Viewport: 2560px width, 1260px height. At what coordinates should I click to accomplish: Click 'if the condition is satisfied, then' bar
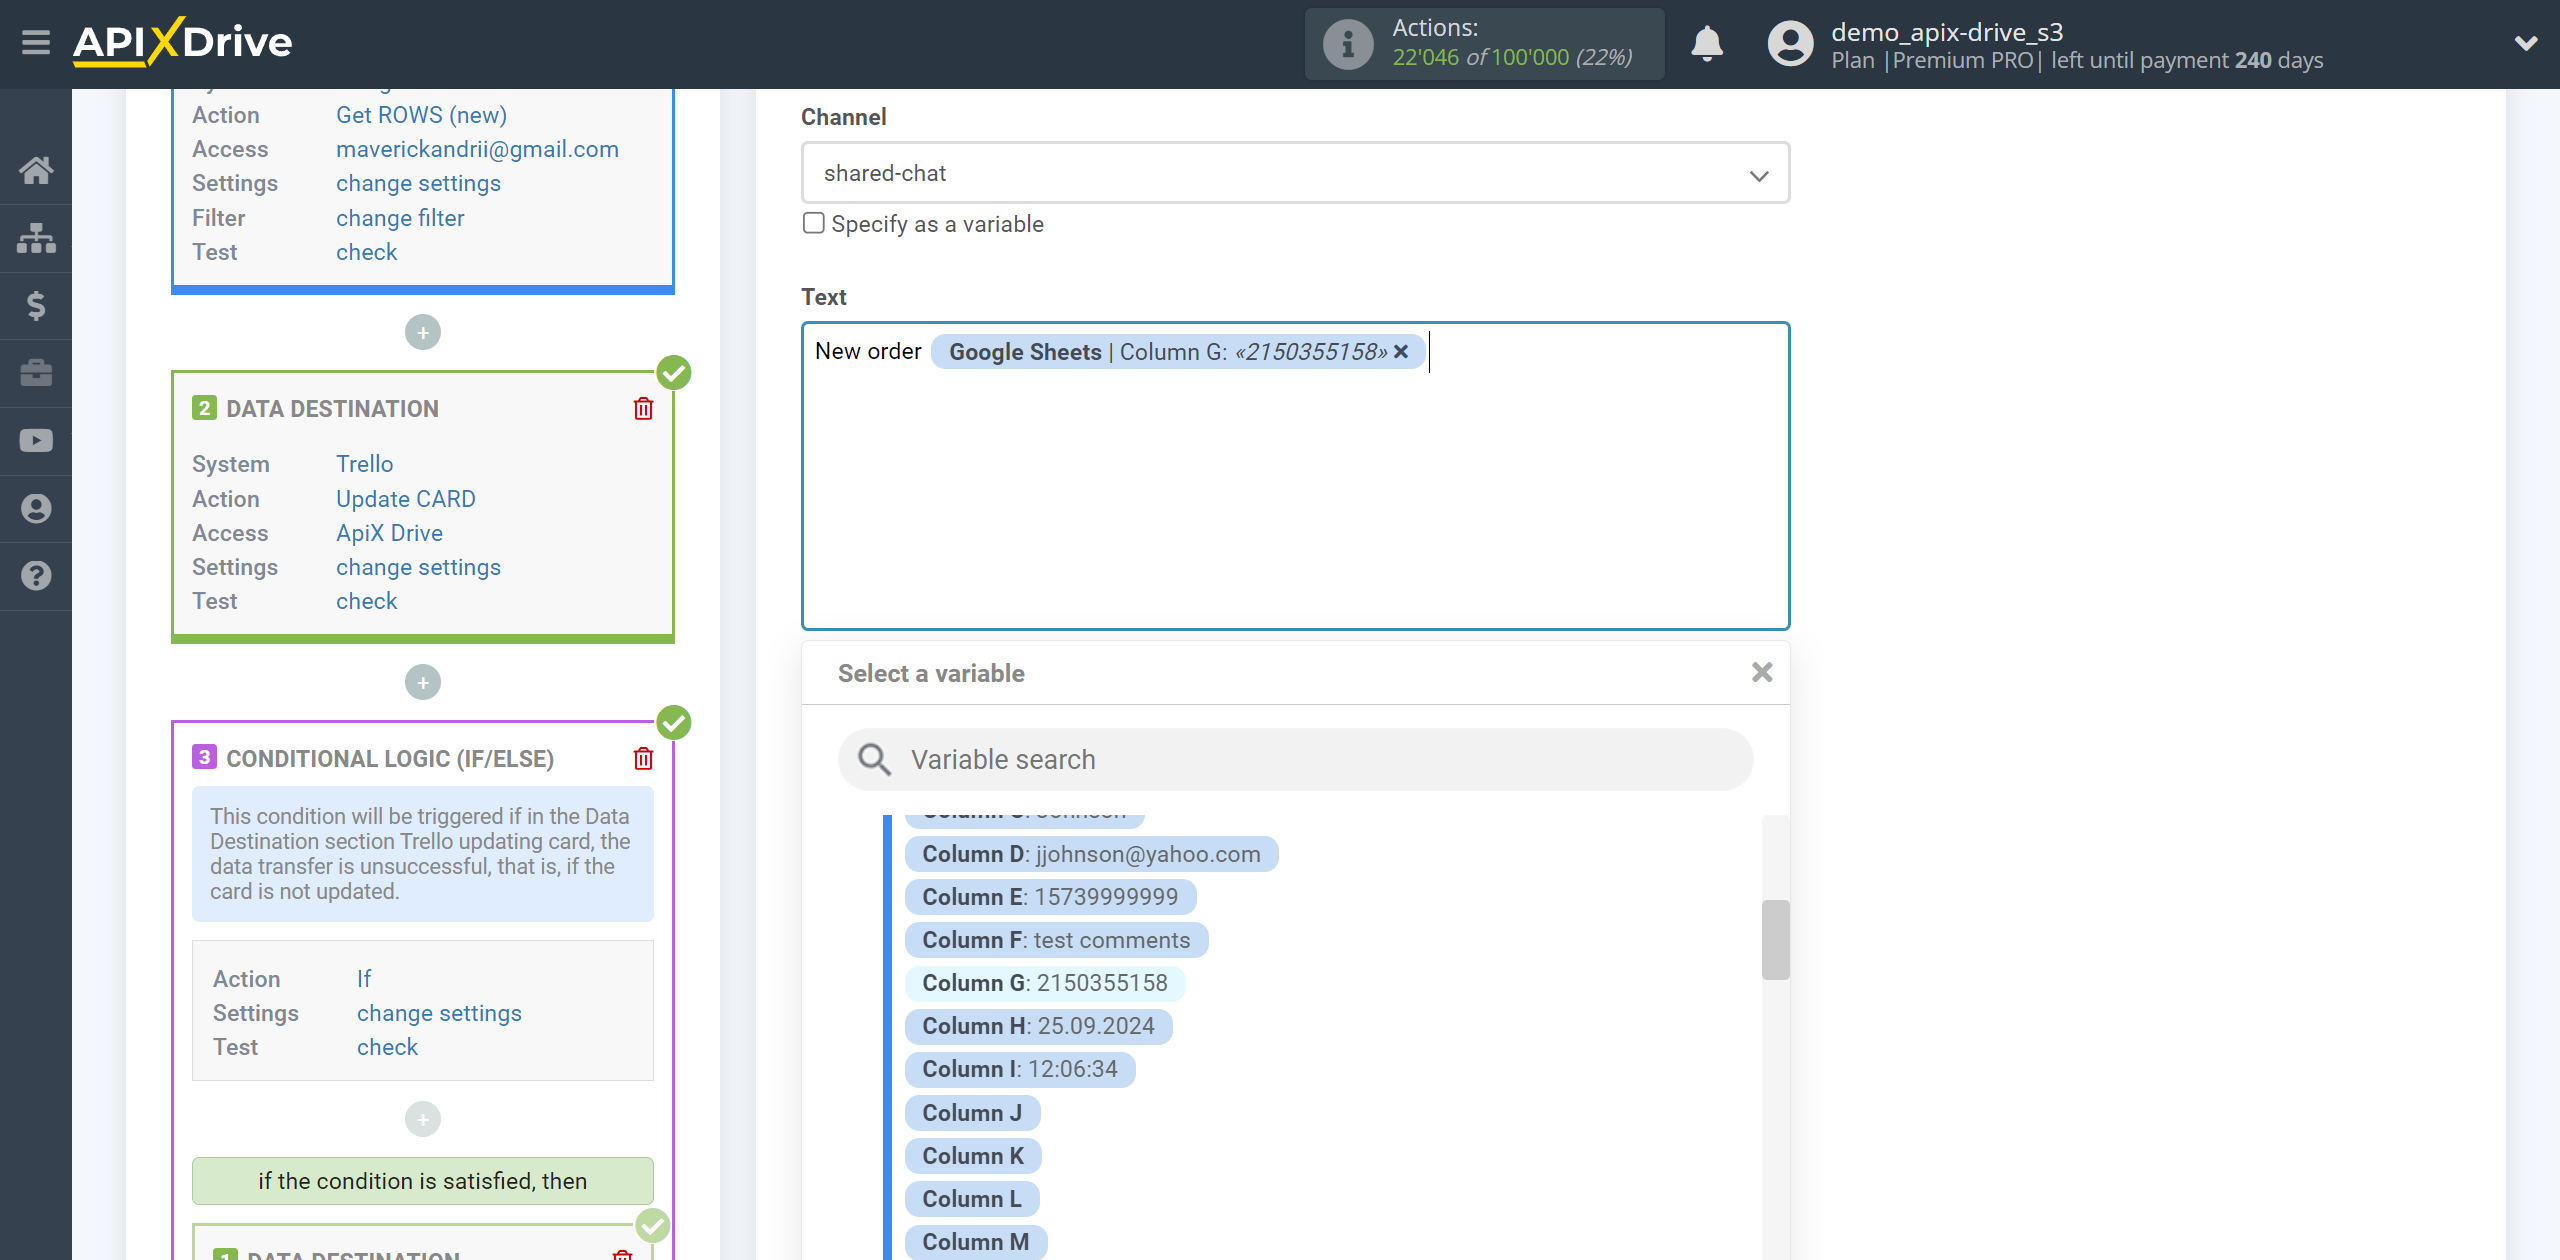423,1181
